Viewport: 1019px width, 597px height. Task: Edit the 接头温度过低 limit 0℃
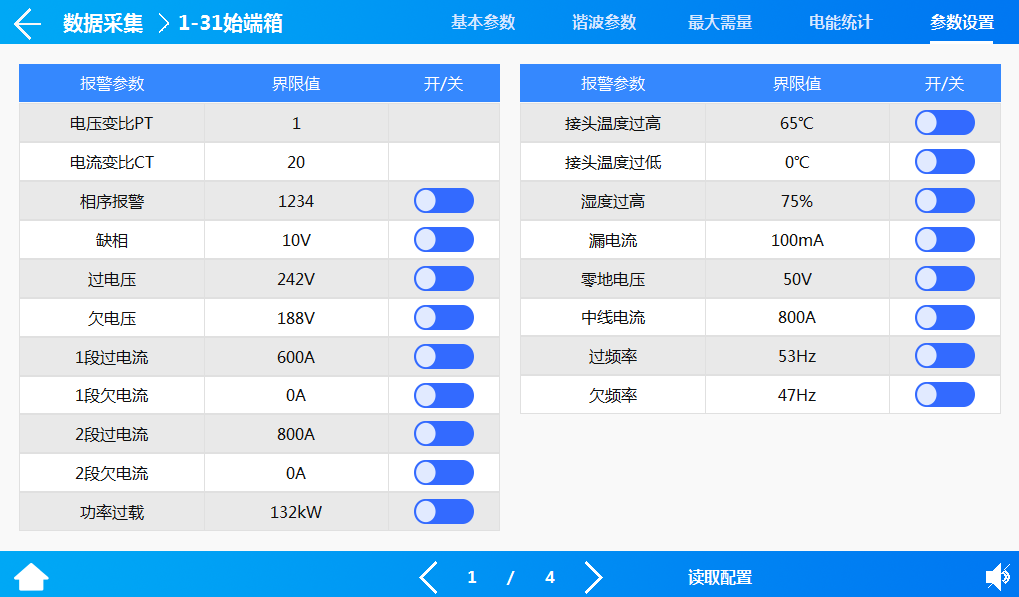tap(797, 162)
